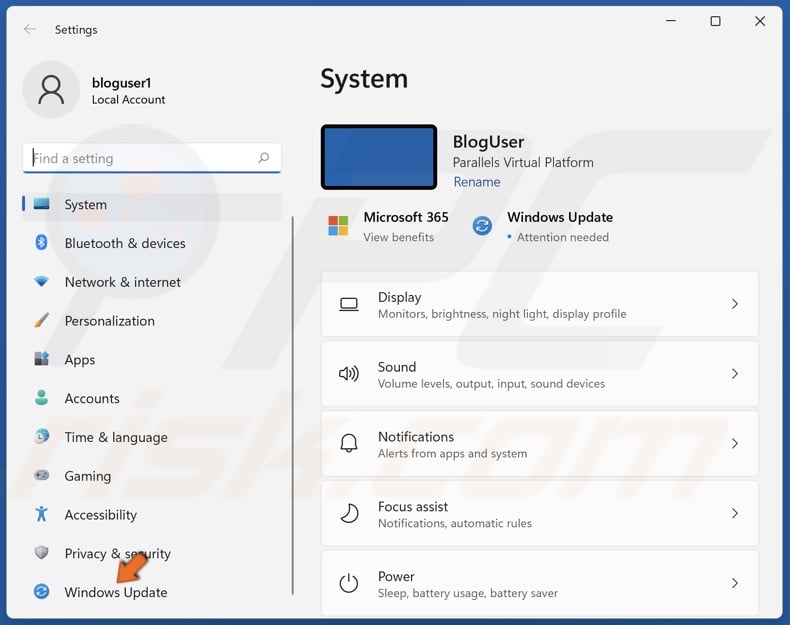Click the blue desktop preview thumbnail
The height and width of the screenshot is (625, 790).
(x=379, y=157)
